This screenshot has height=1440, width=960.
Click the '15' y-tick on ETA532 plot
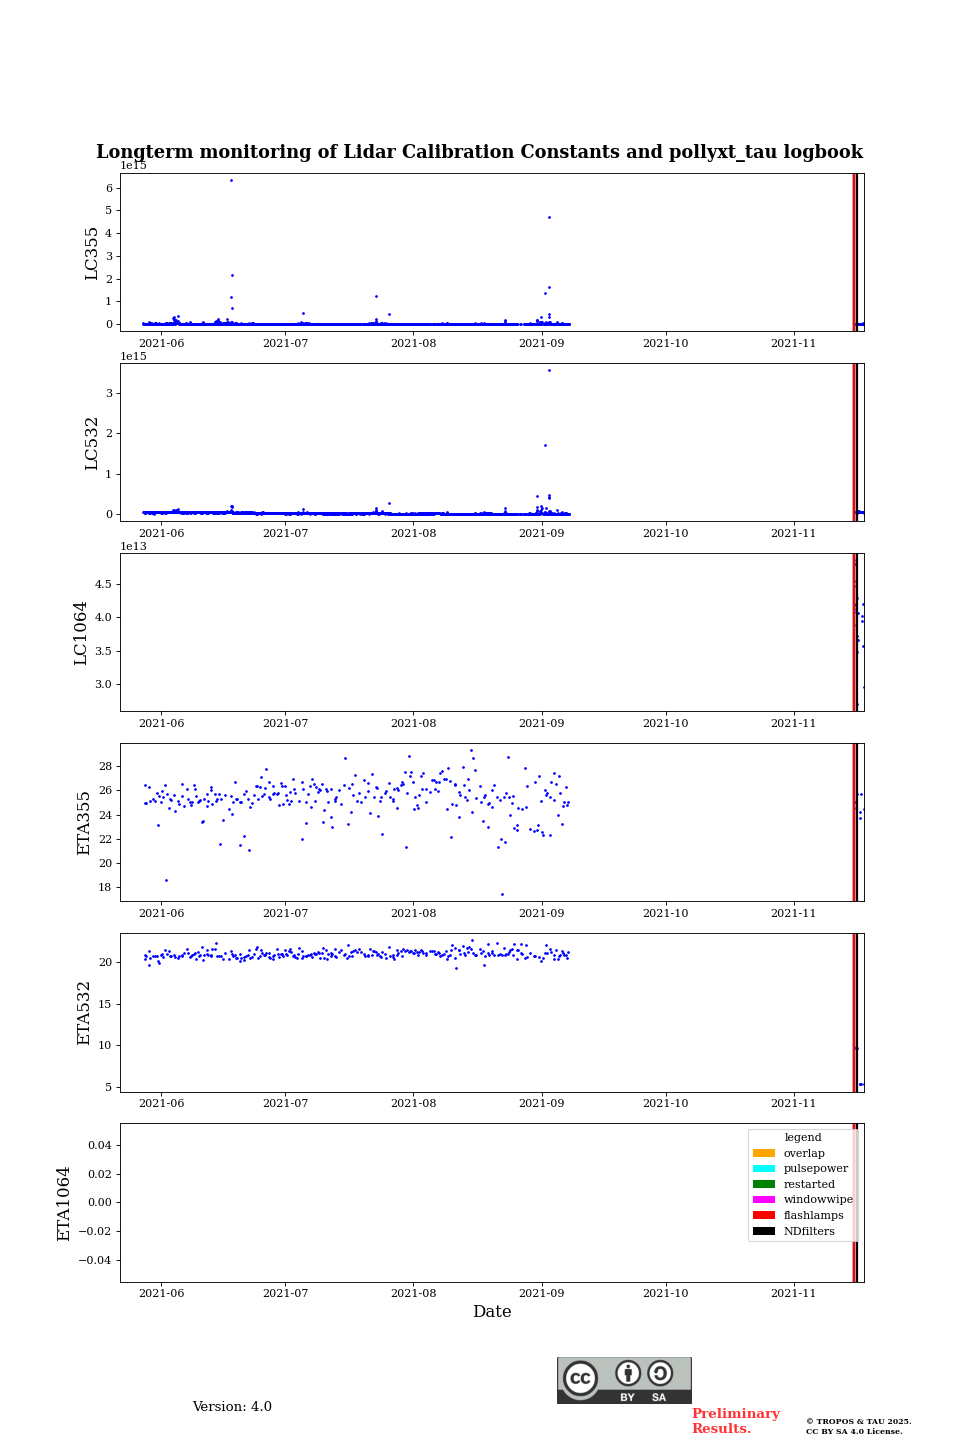[x=106, y=1004]
